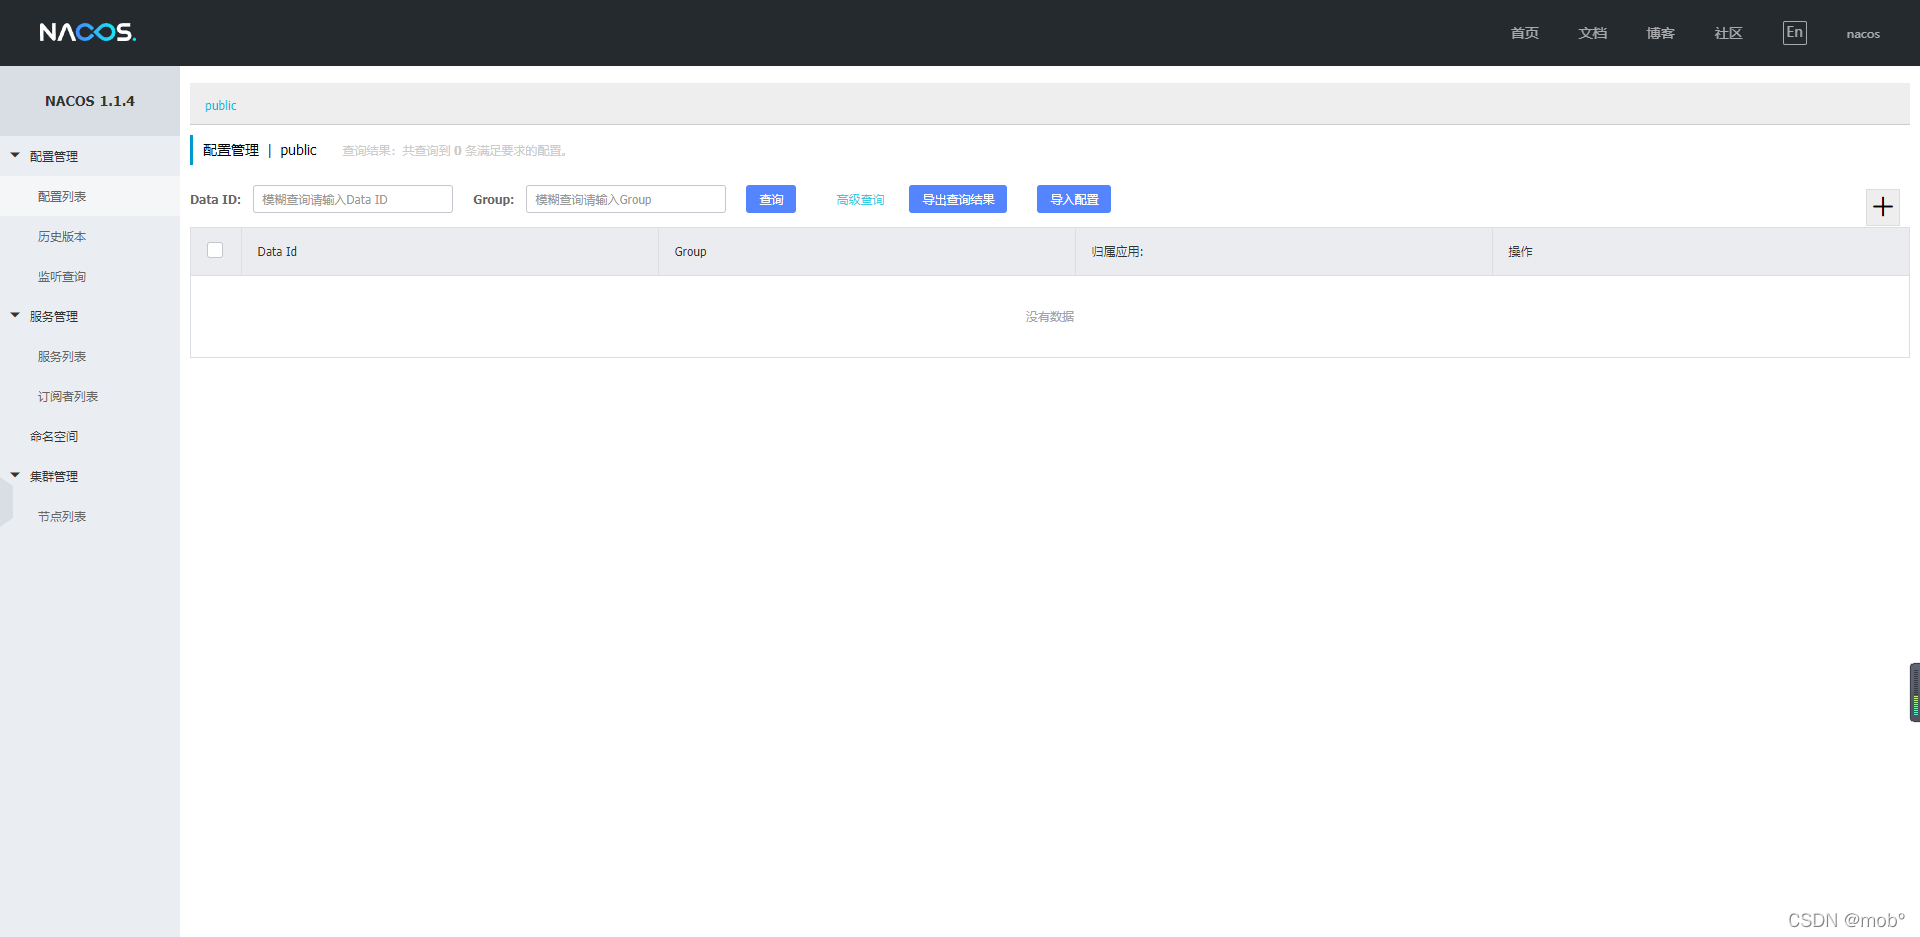This screenshot has width=1920, height=937.
Task: Open 高级查询 advanced search
Action: tap(860, 200)
